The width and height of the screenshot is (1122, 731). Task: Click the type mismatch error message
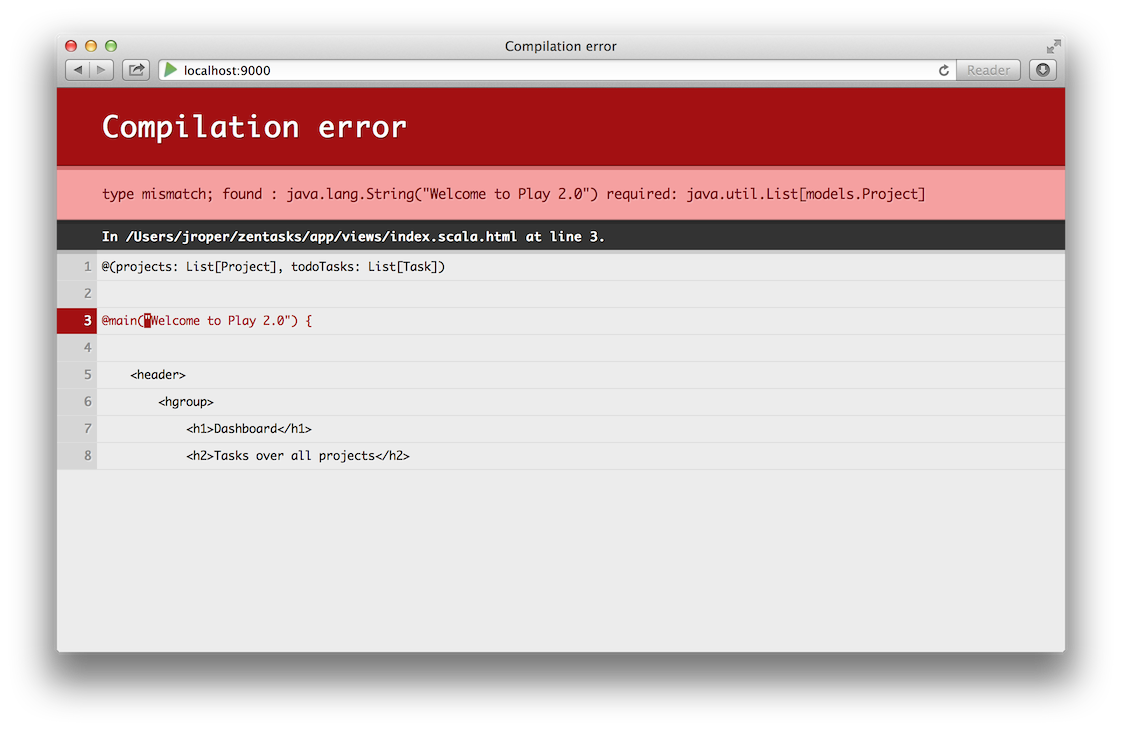pos(513,194)
